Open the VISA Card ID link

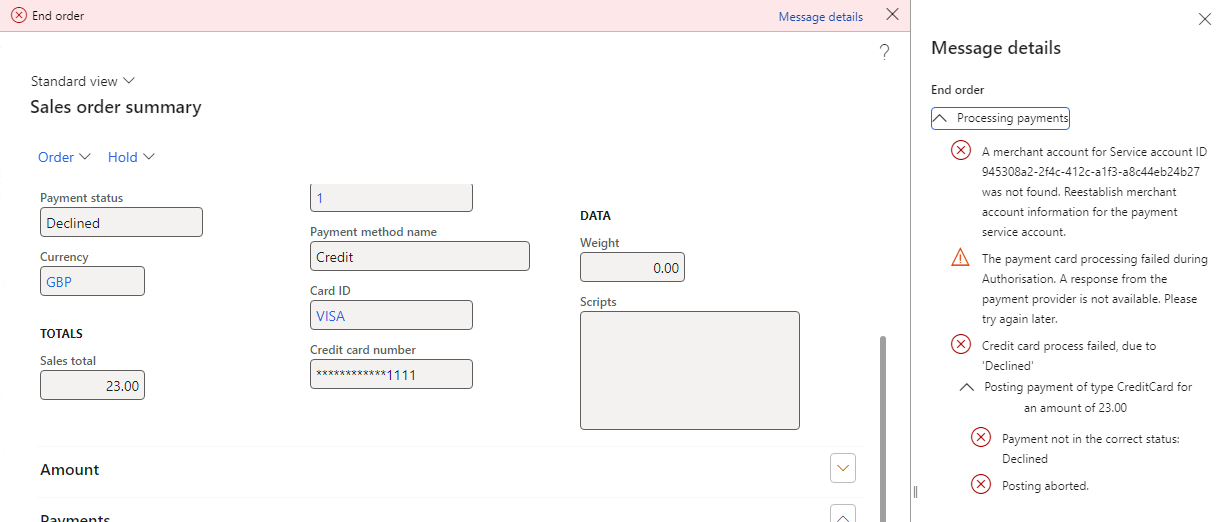pos(330,315)
